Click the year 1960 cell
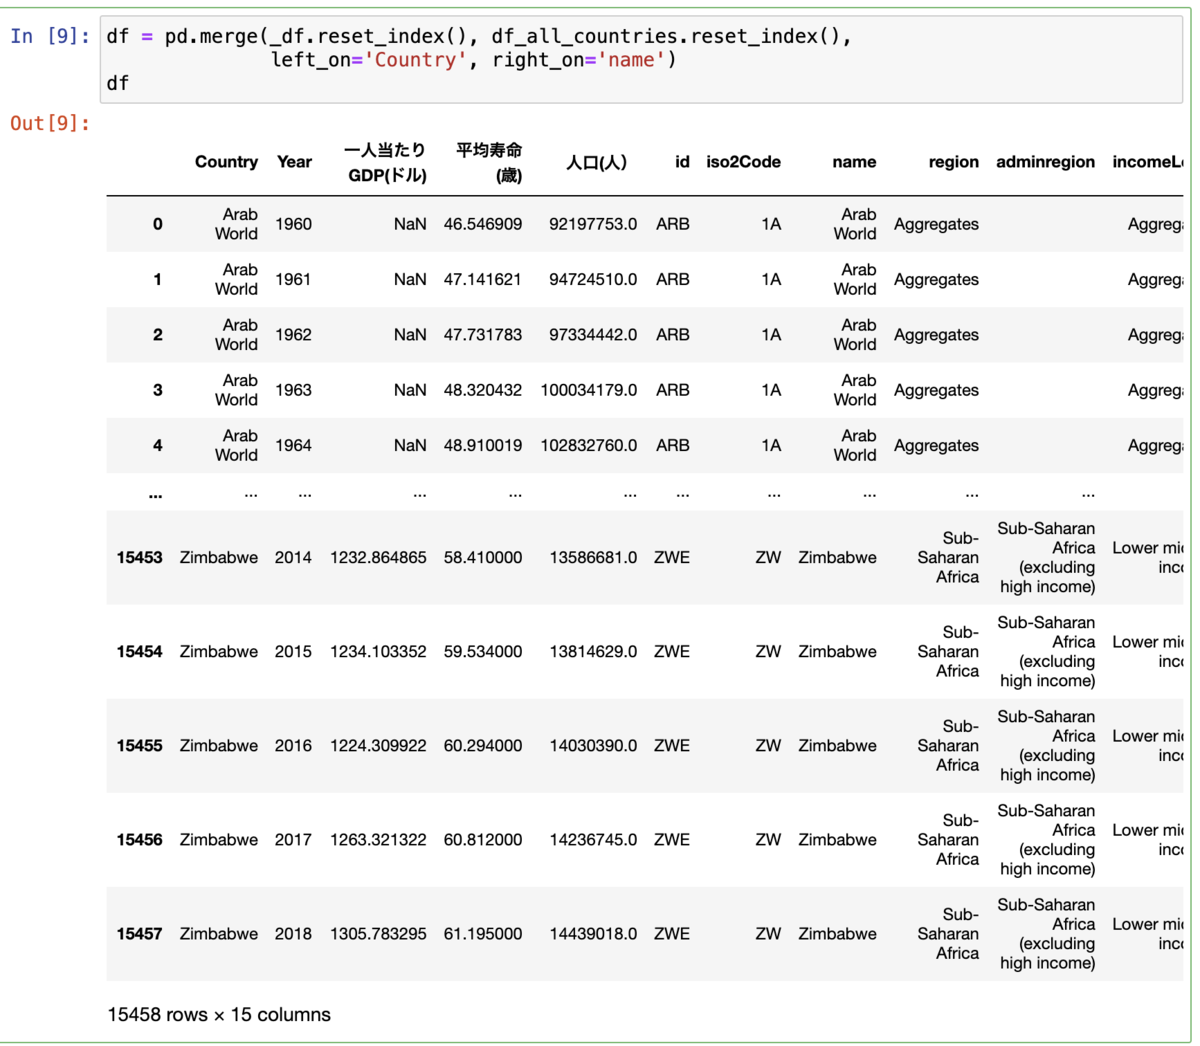1200x1046 pixels. [x=293, y=224]
